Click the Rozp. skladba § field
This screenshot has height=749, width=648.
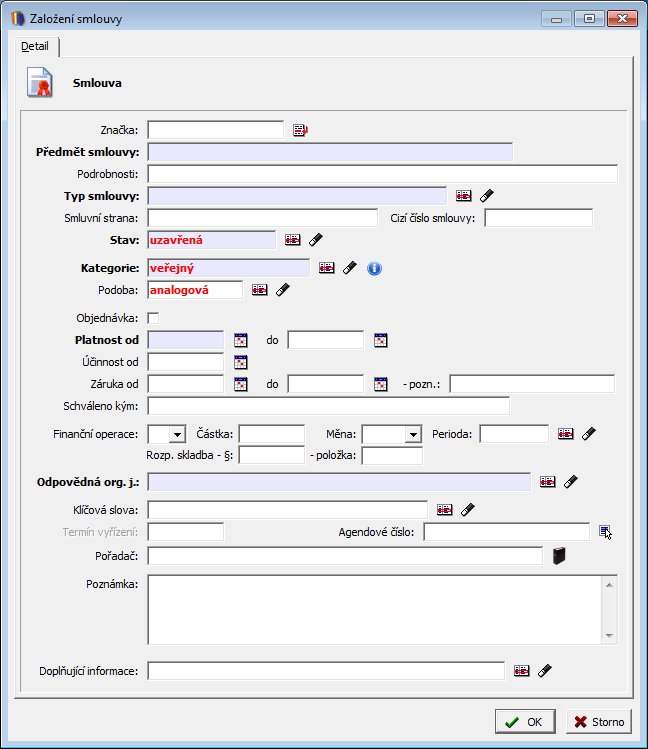click(x=272, y=455)
